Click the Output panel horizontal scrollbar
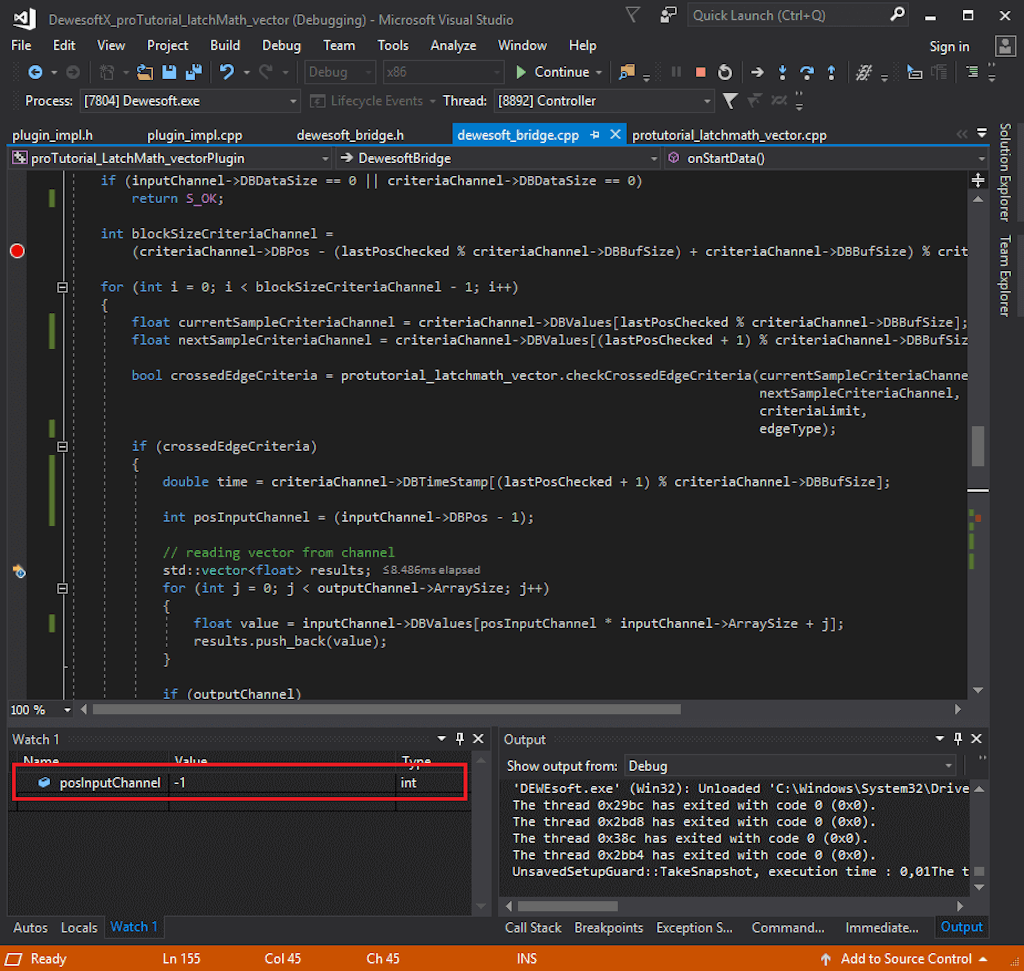The image size is (1024, 971). 568,906
